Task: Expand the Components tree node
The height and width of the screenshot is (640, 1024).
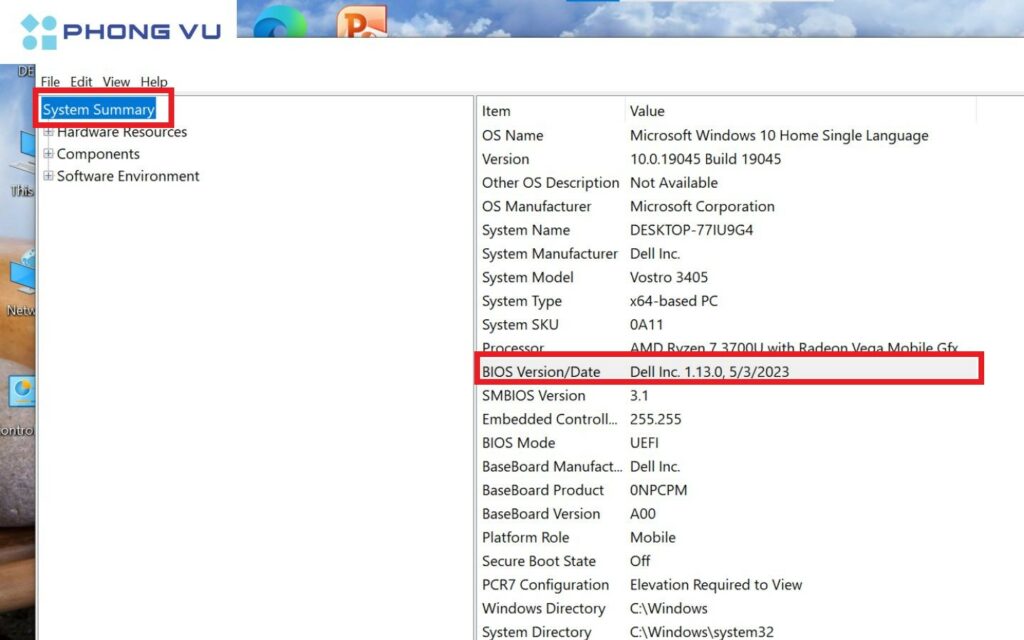Action: (48, 154)
